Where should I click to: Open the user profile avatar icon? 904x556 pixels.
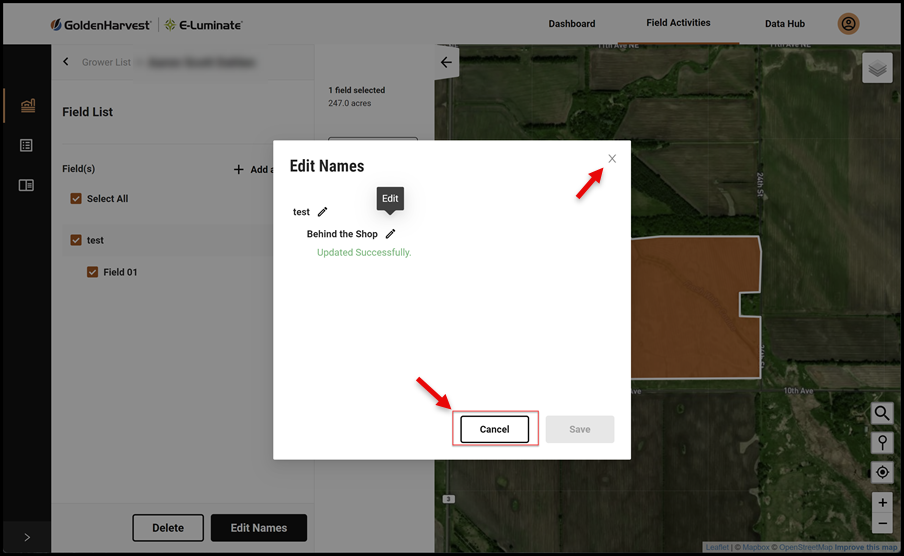tap(848, 24)
